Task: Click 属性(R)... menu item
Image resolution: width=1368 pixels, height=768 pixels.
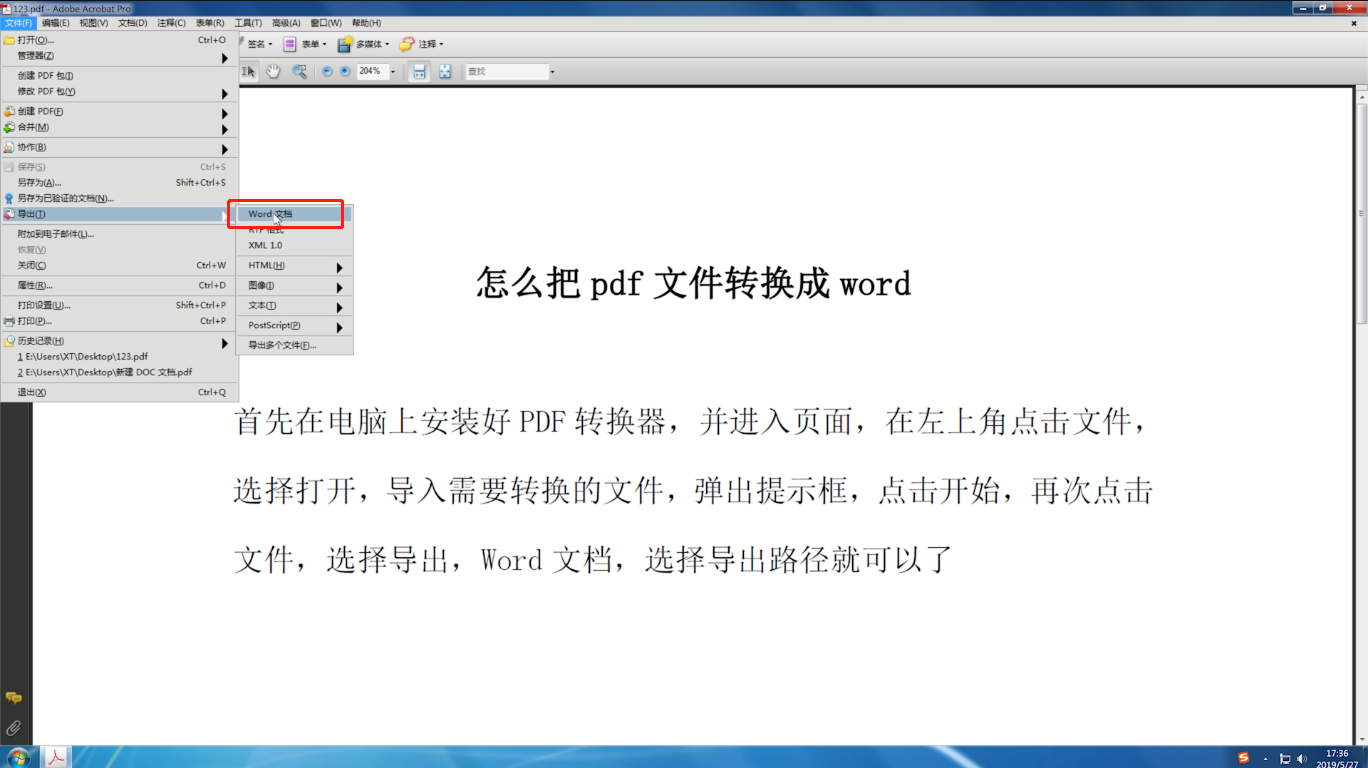Action: [119, 285]
